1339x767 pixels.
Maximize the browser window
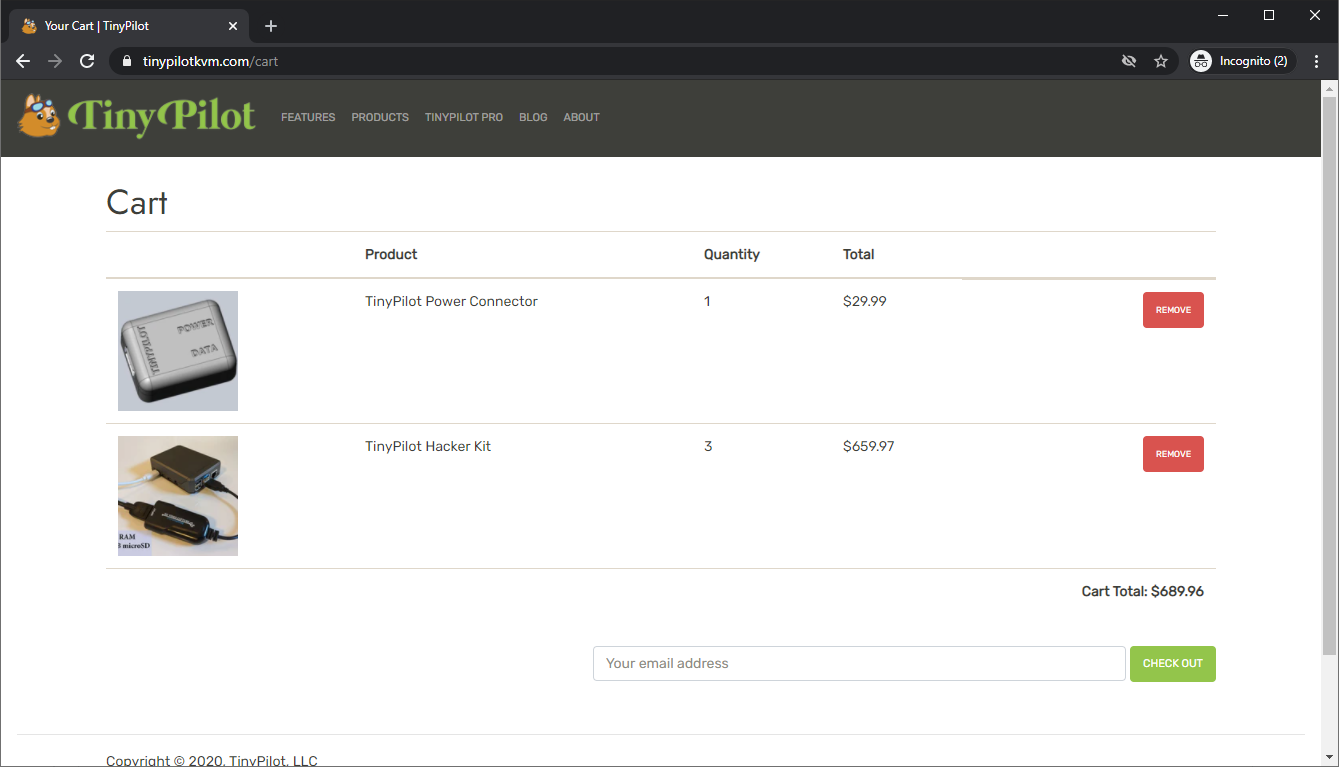(x=1269, y=15)
